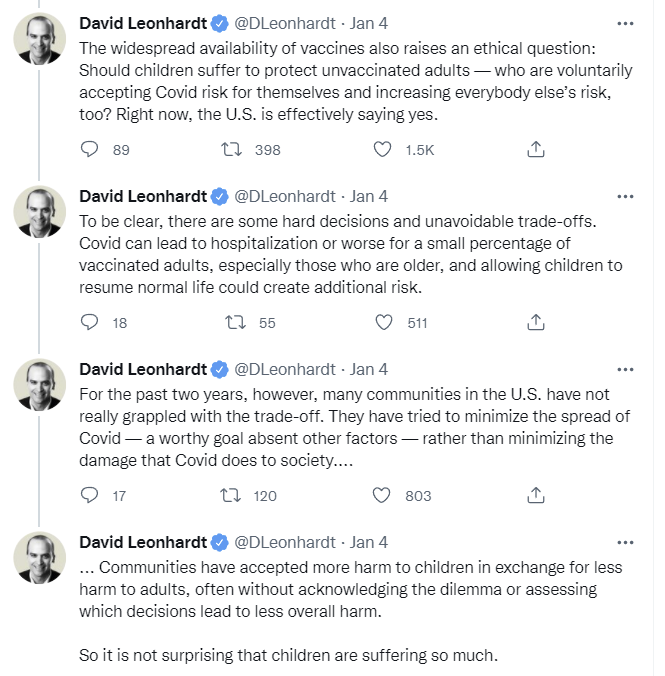Expand the three-dot menu on the third tweet
Screen dimensions: 665x676
tap(625, 369)
